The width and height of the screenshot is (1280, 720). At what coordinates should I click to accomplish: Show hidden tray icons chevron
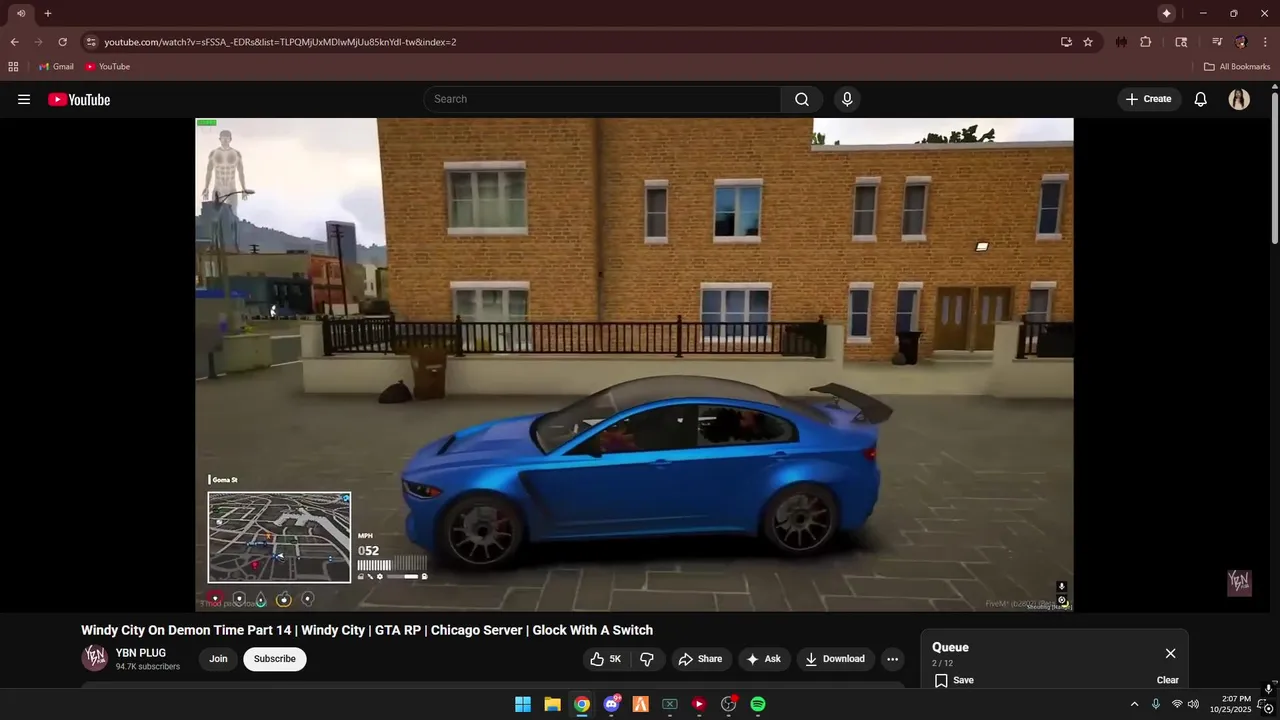pos(1134,704)
